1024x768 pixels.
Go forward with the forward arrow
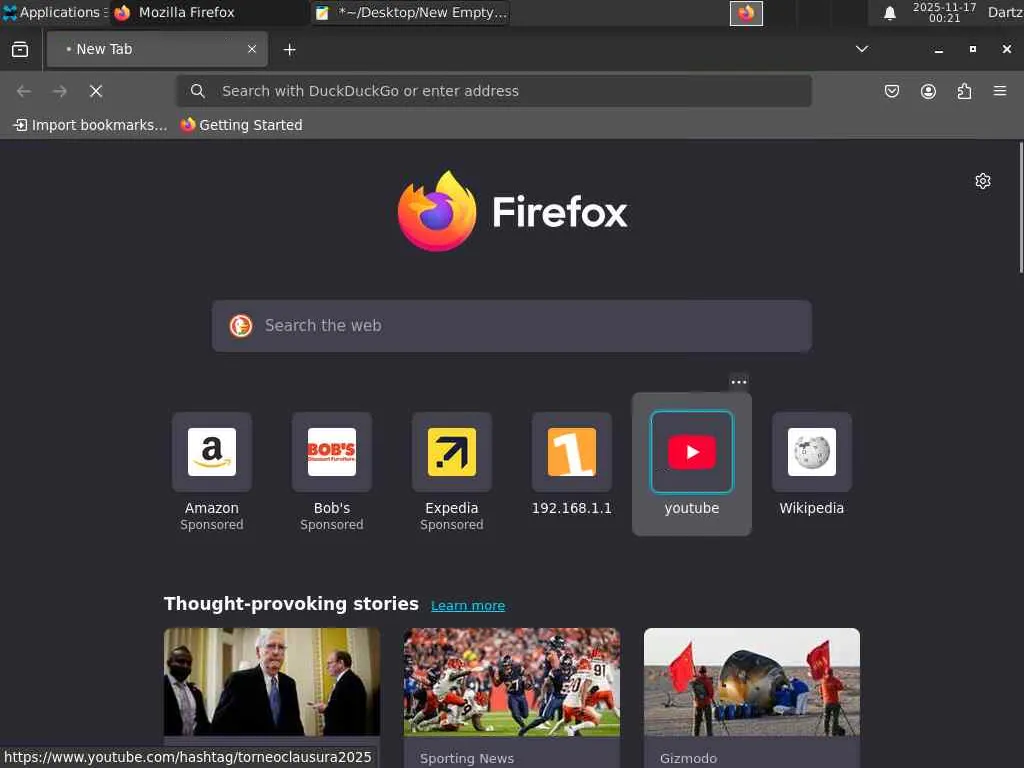coord(59,91)
